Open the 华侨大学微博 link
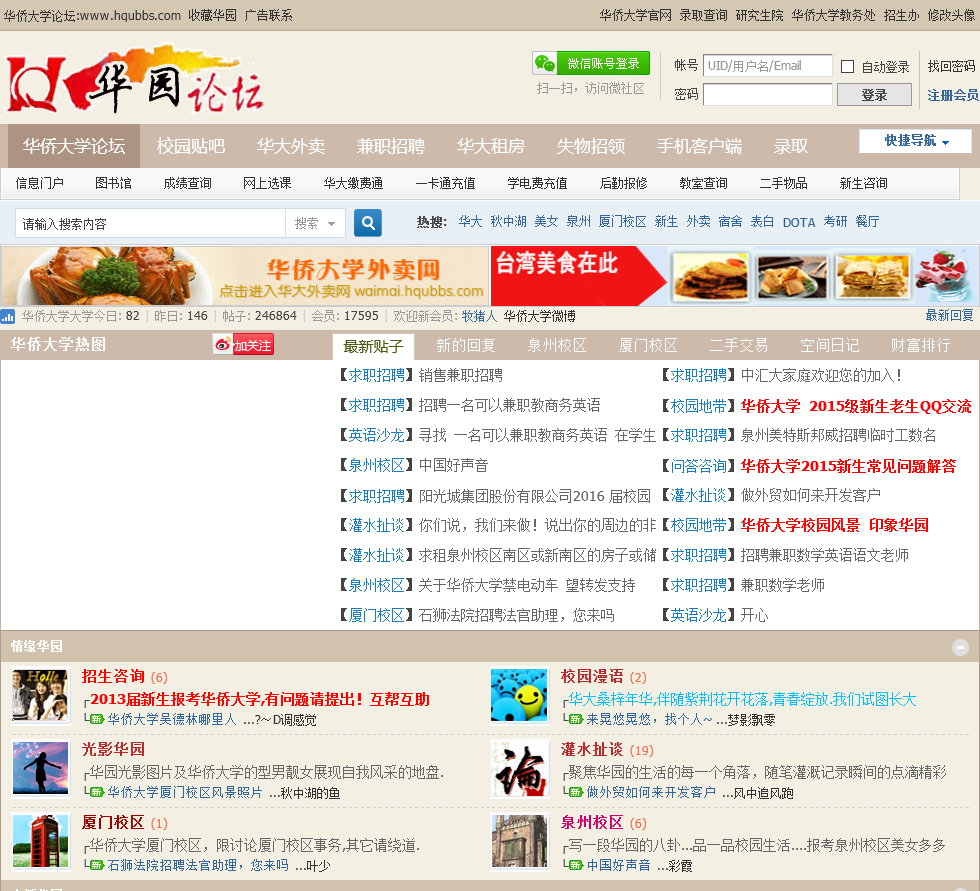 pos(539,316)
